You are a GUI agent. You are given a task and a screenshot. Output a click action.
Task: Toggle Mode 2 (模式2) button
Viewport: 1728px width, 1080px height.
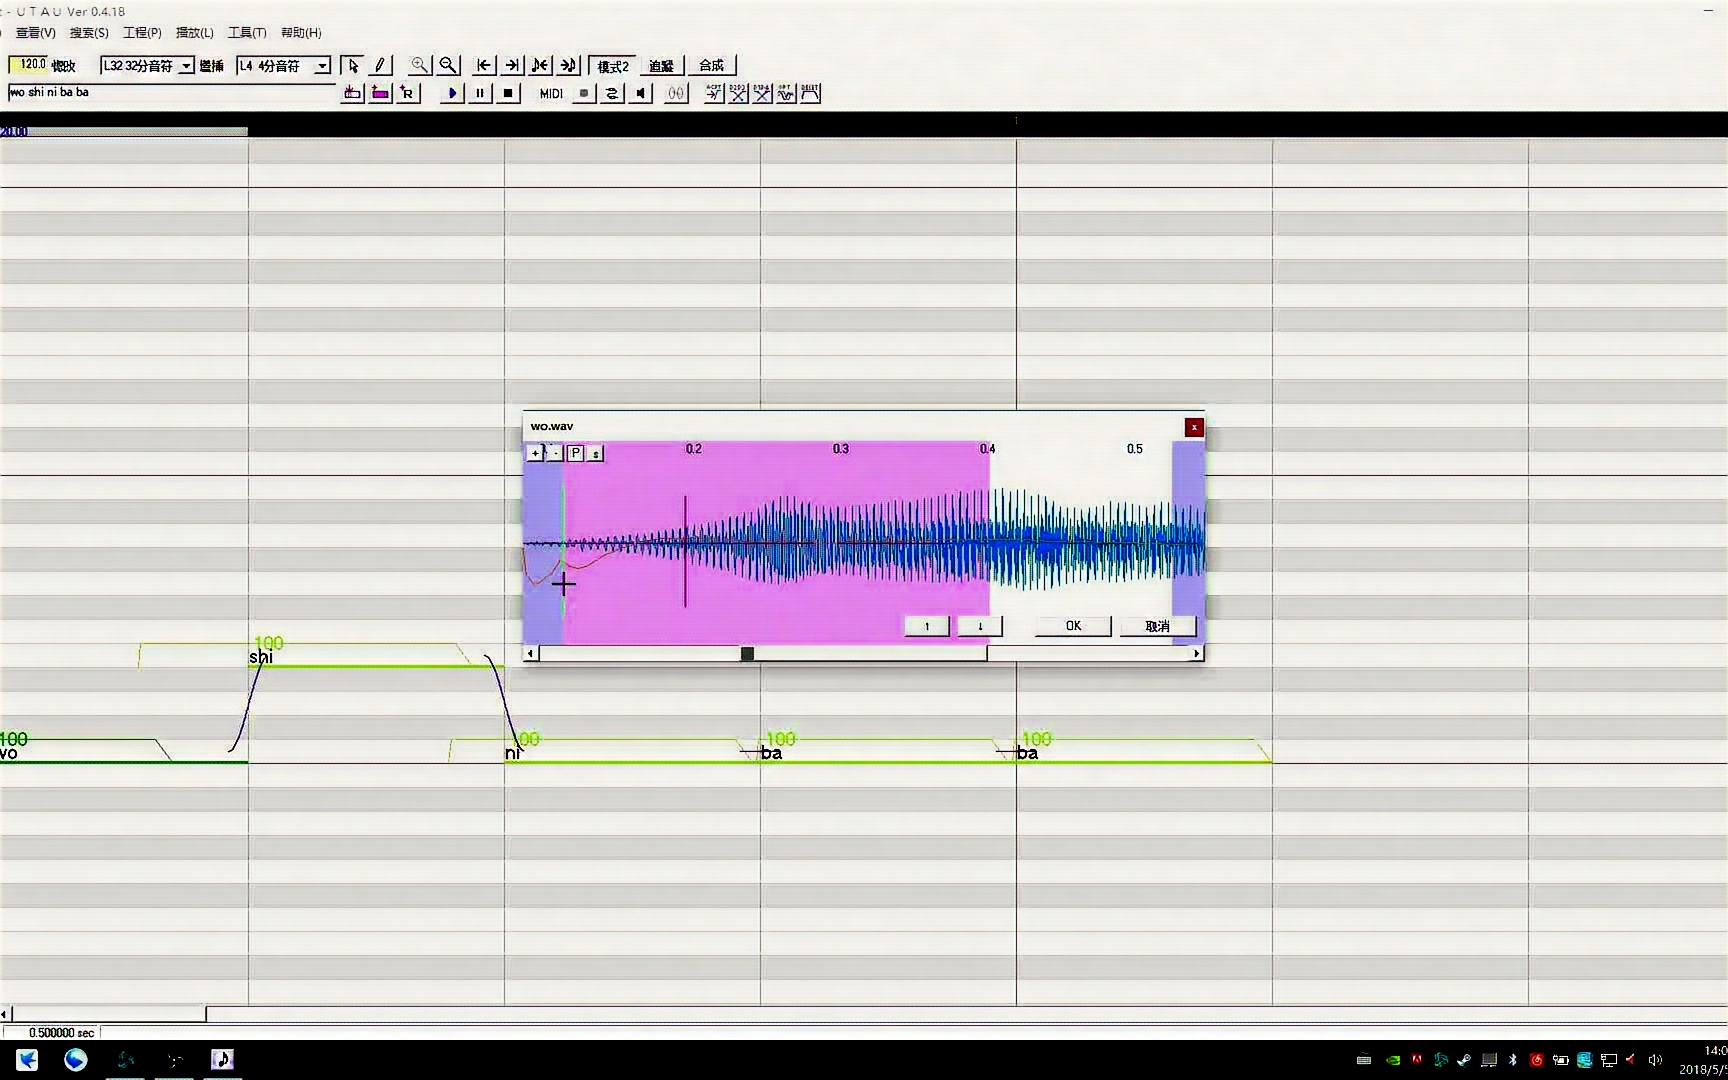tap(612, 66)
